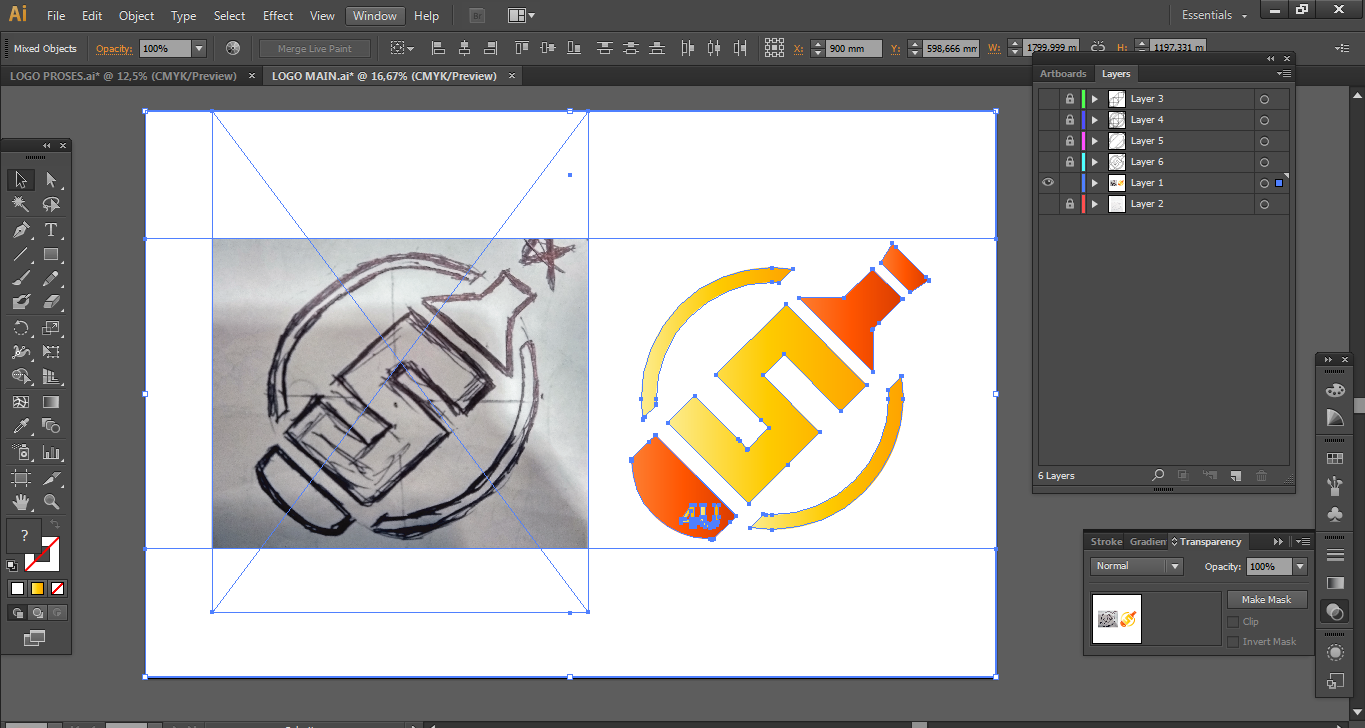Open the Swatches panel grid icon

[x=1334, y=459]
